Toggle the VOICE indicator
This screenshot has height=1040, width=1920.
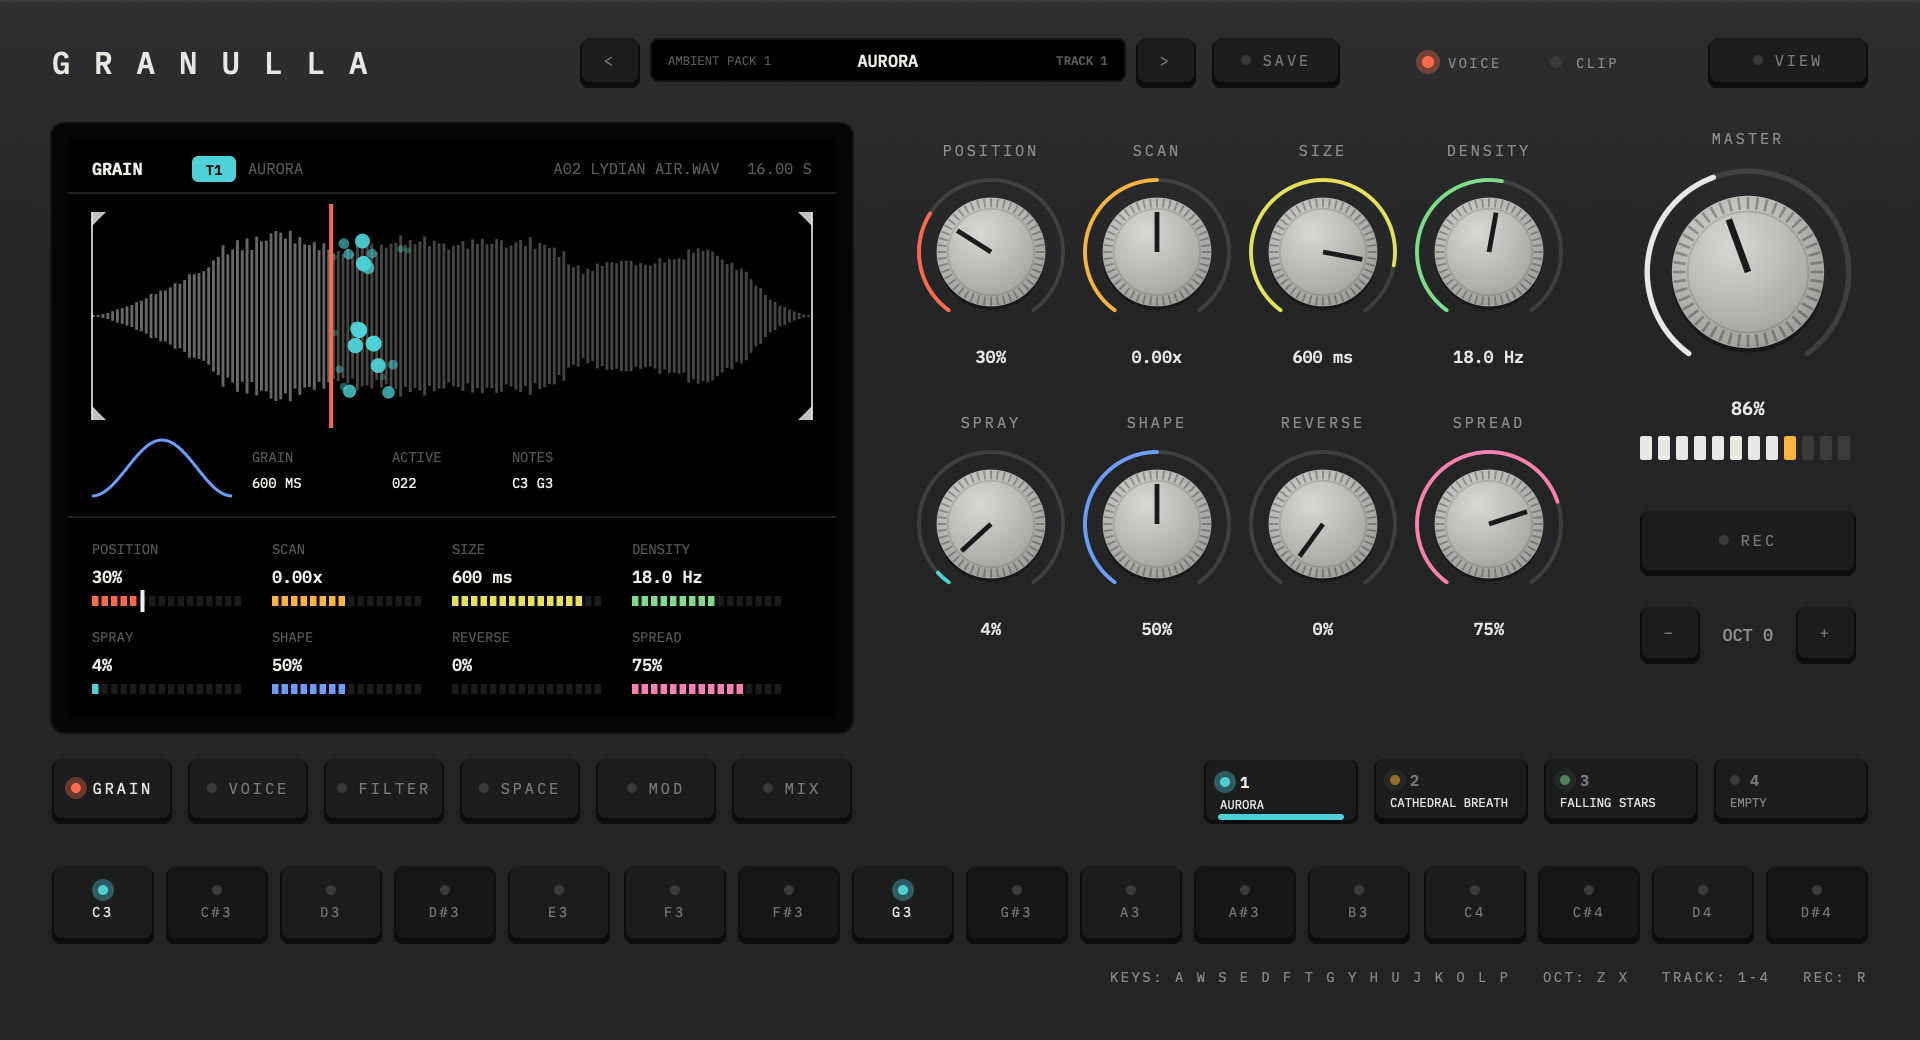[x=1459, y=63]
